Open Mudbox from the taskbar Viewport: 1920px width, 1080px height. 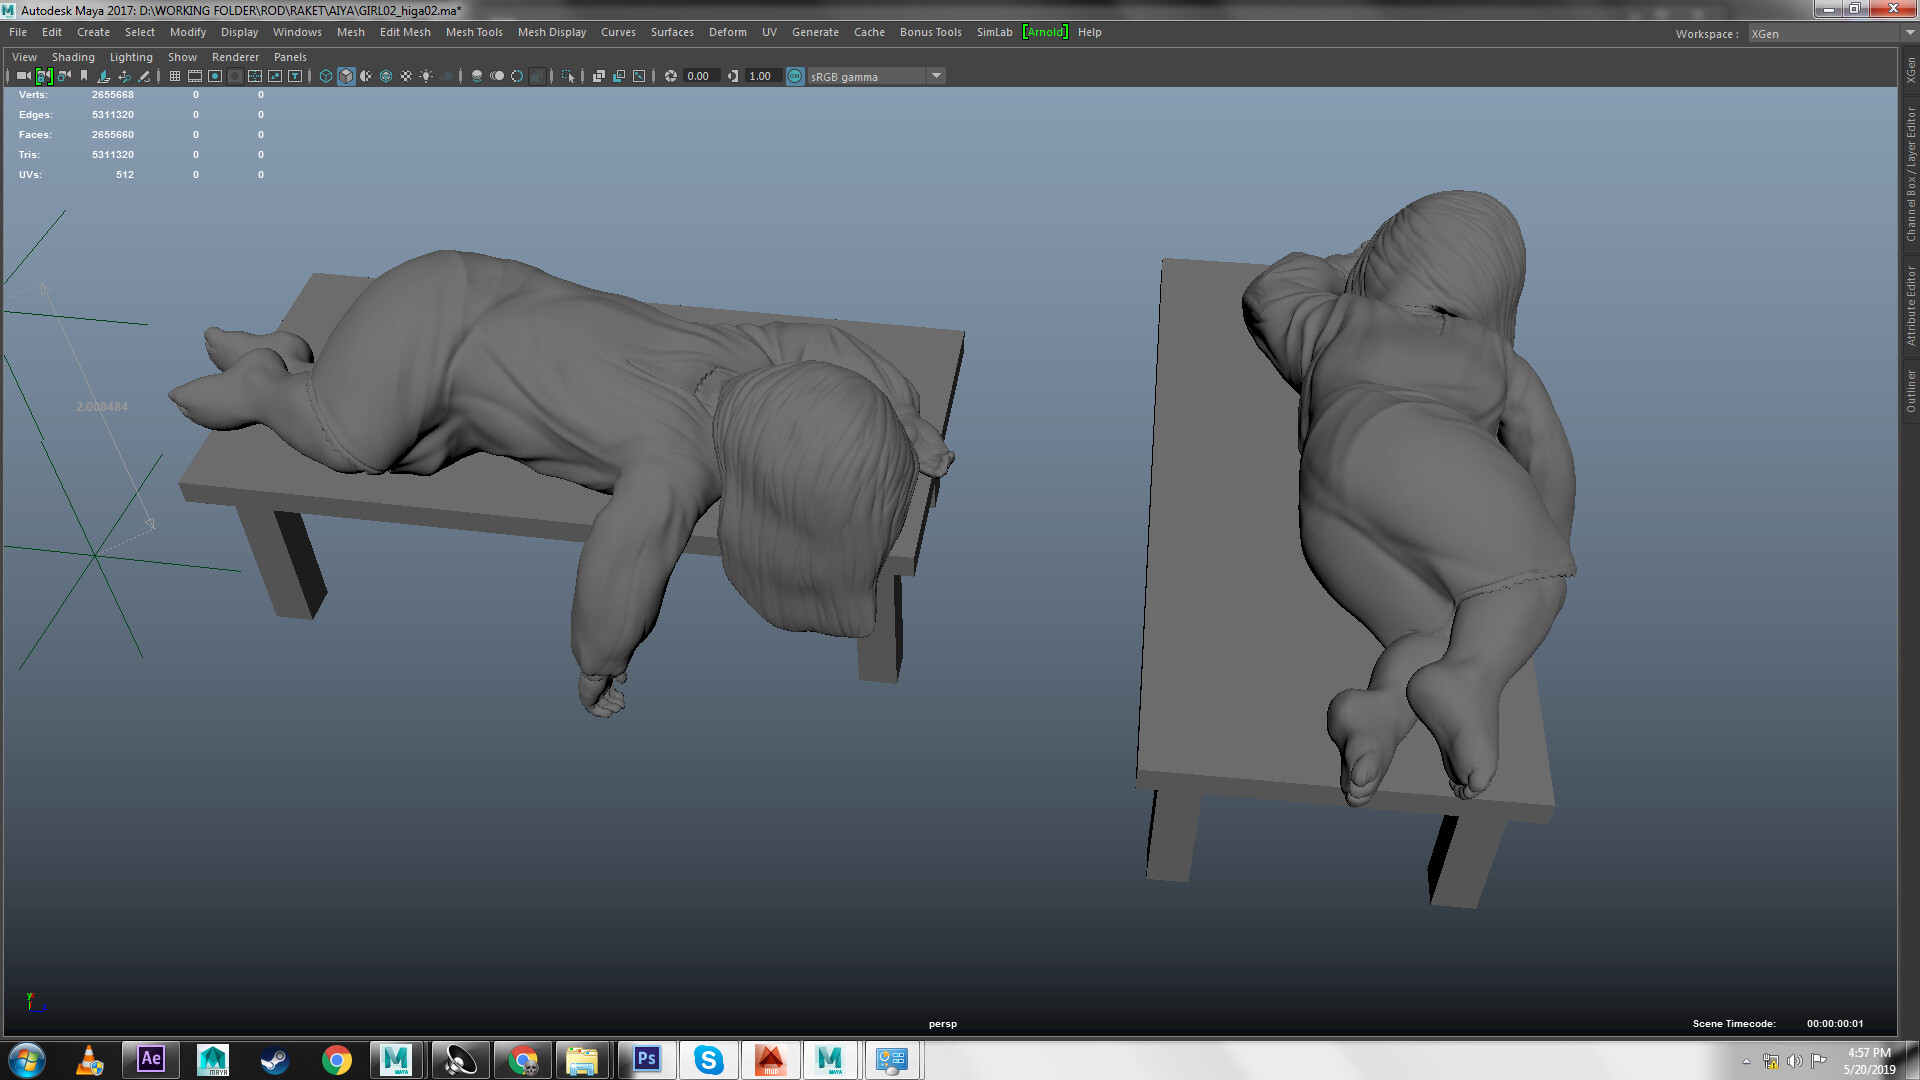[x=770, y=1059]
